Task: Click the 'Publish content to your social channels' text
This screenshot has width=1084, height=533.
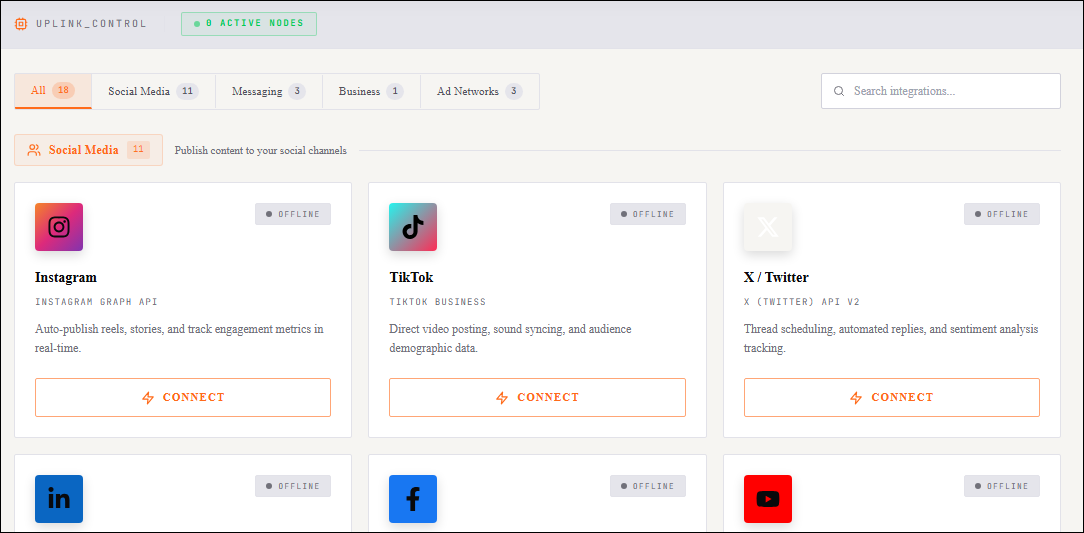Action: (x=261, y=151)
